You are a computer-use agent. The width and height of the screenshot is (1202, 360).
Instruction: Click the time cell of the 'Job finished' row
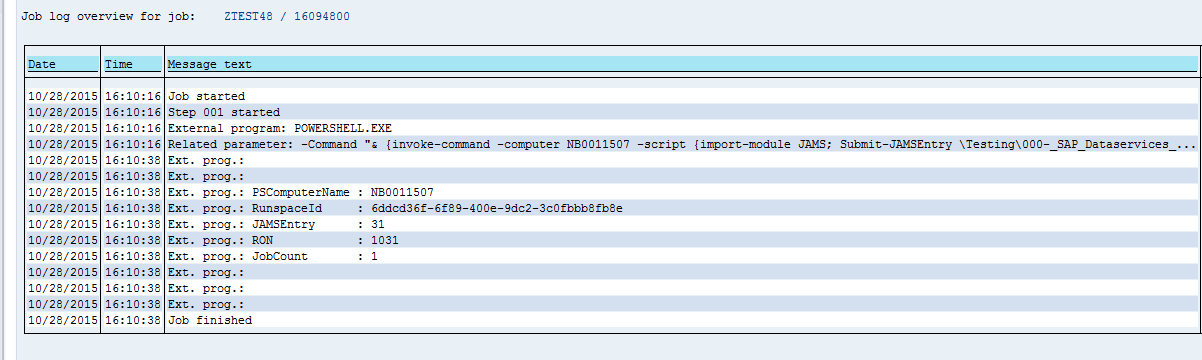[132, 320]
